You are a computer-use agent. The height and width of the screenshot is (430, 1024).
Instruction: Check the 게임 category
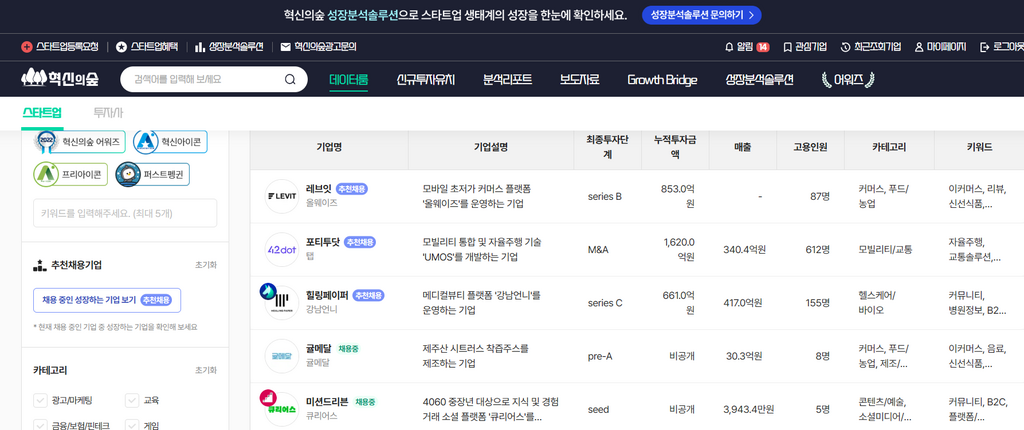click(132, 425)
